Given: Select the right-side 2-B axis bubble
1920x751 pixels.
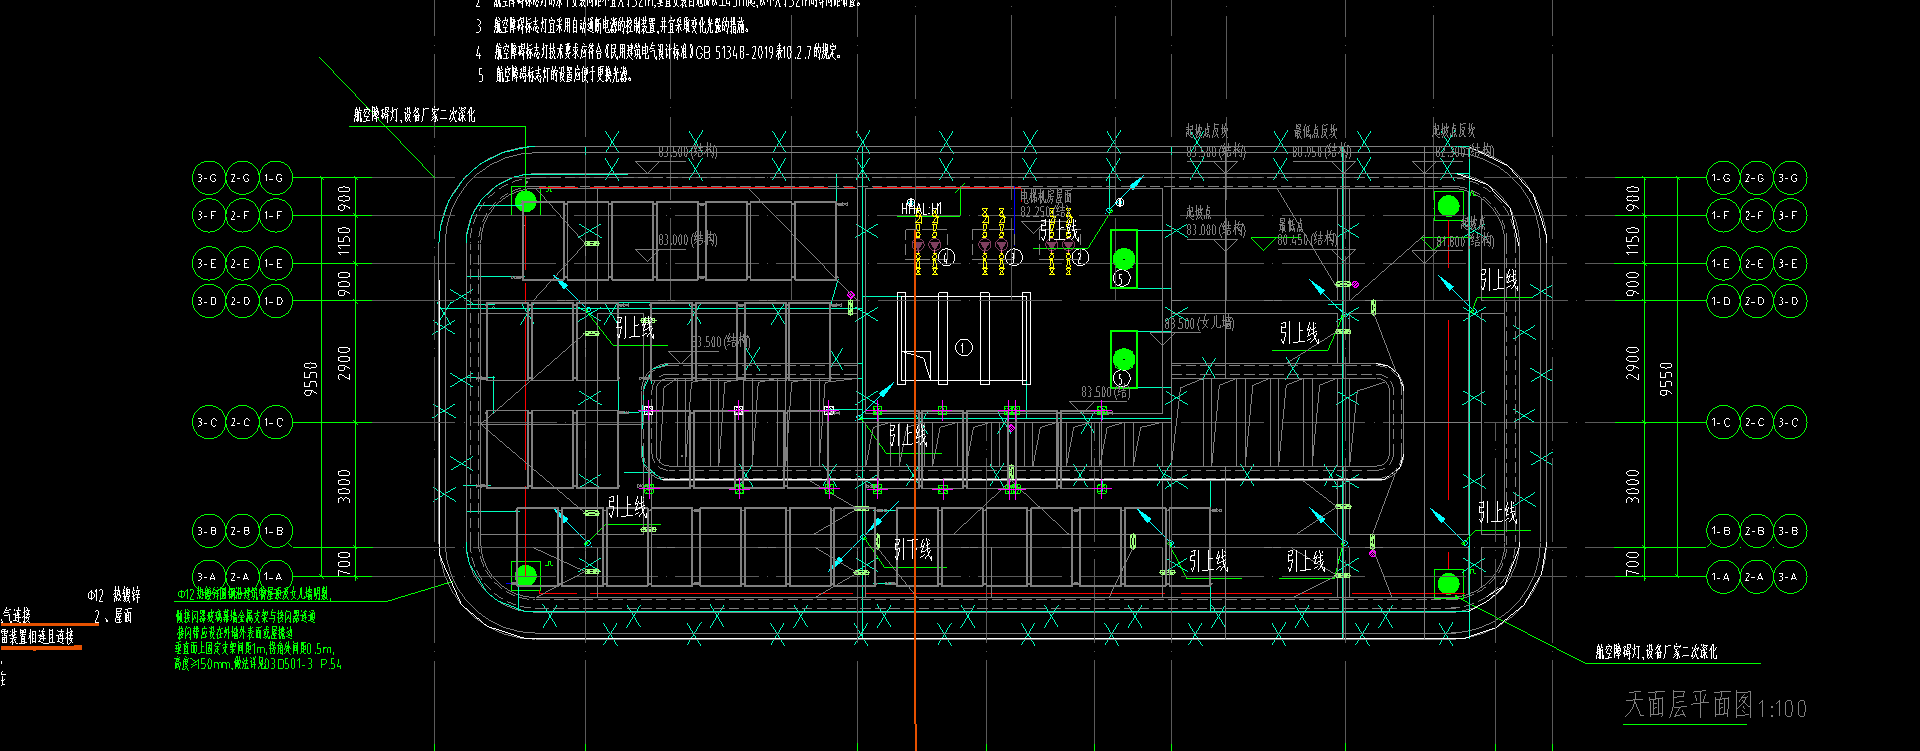Looking at the screenshot, I should pyautogui.click(x=1755, y=531).
